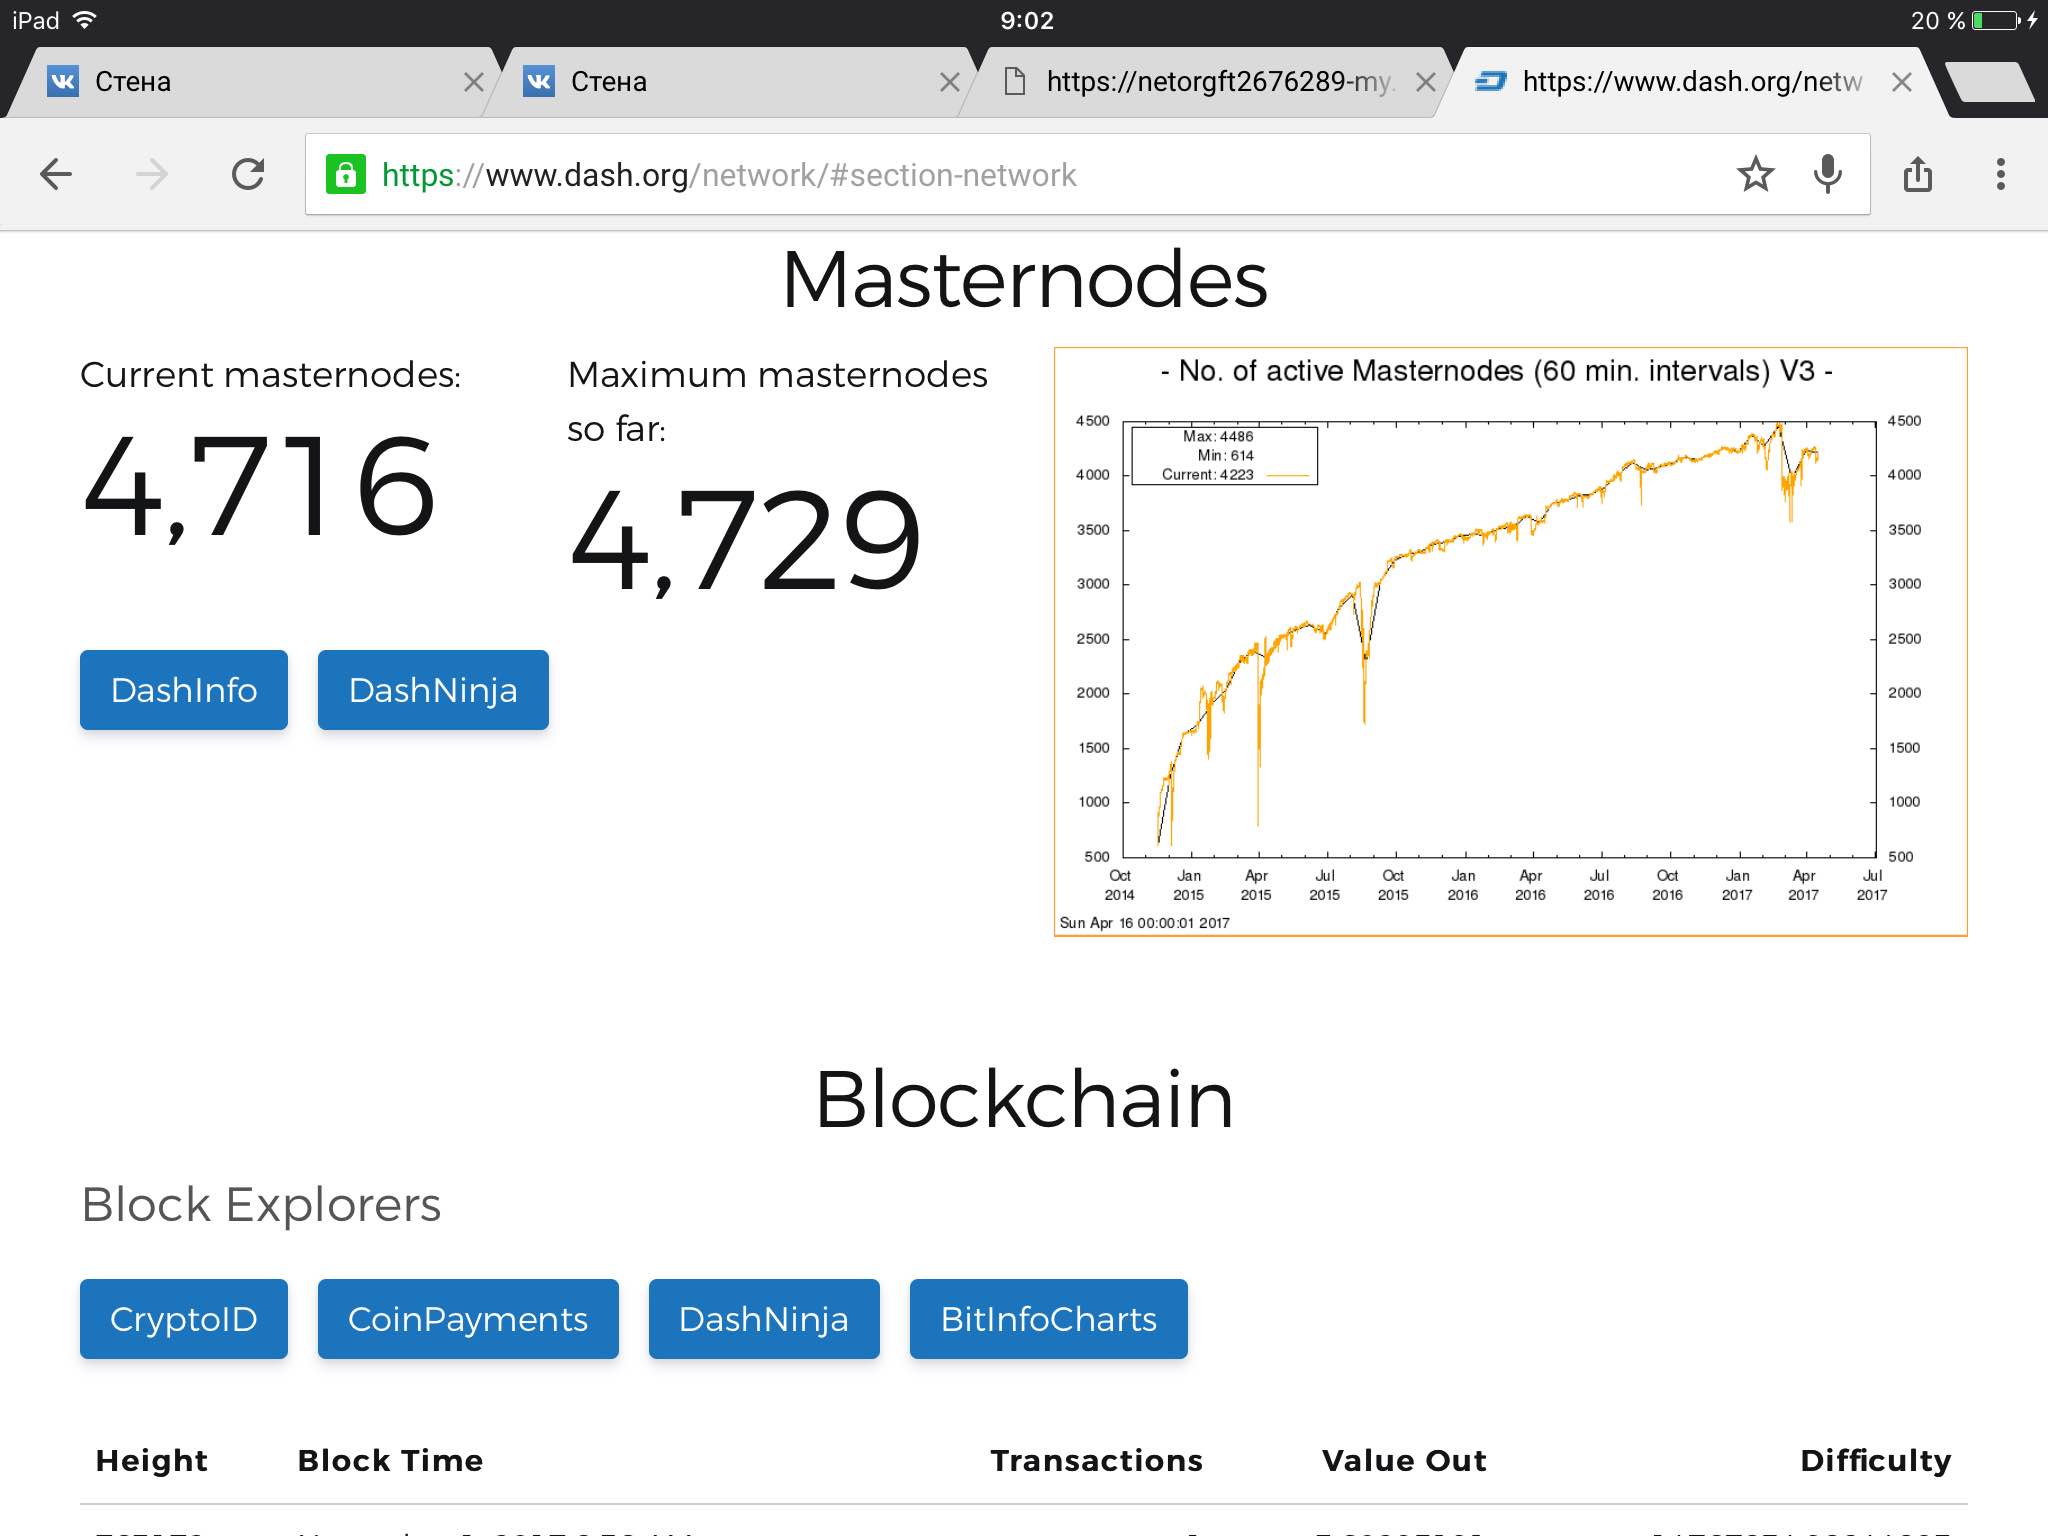Tap the battery indicator in status bar
Screen dimensions: 2048x1536
(1998, 21)
